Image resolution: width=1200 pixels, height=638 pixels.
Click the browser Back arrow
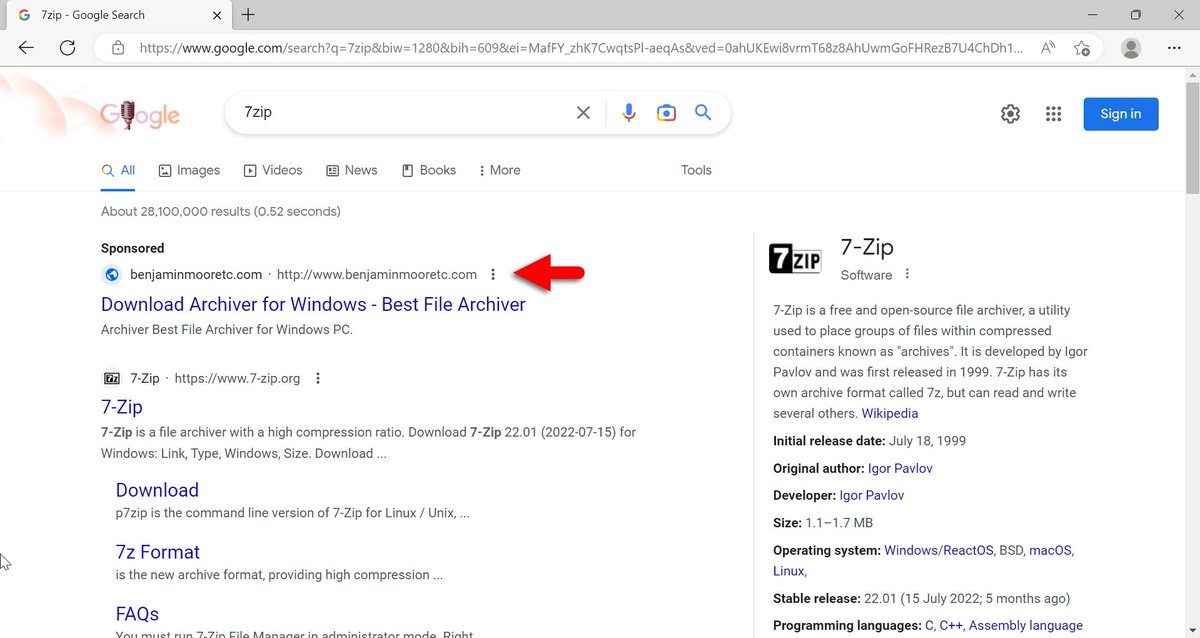(26, 47)
